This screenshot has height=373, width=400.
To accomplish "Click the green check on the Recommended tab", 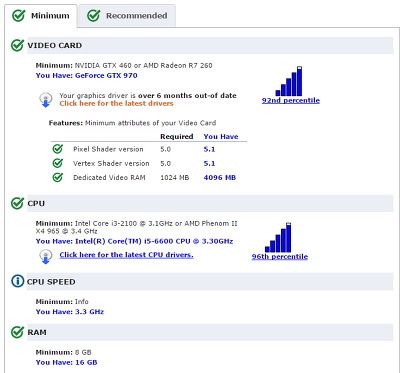I will point(94,16).
